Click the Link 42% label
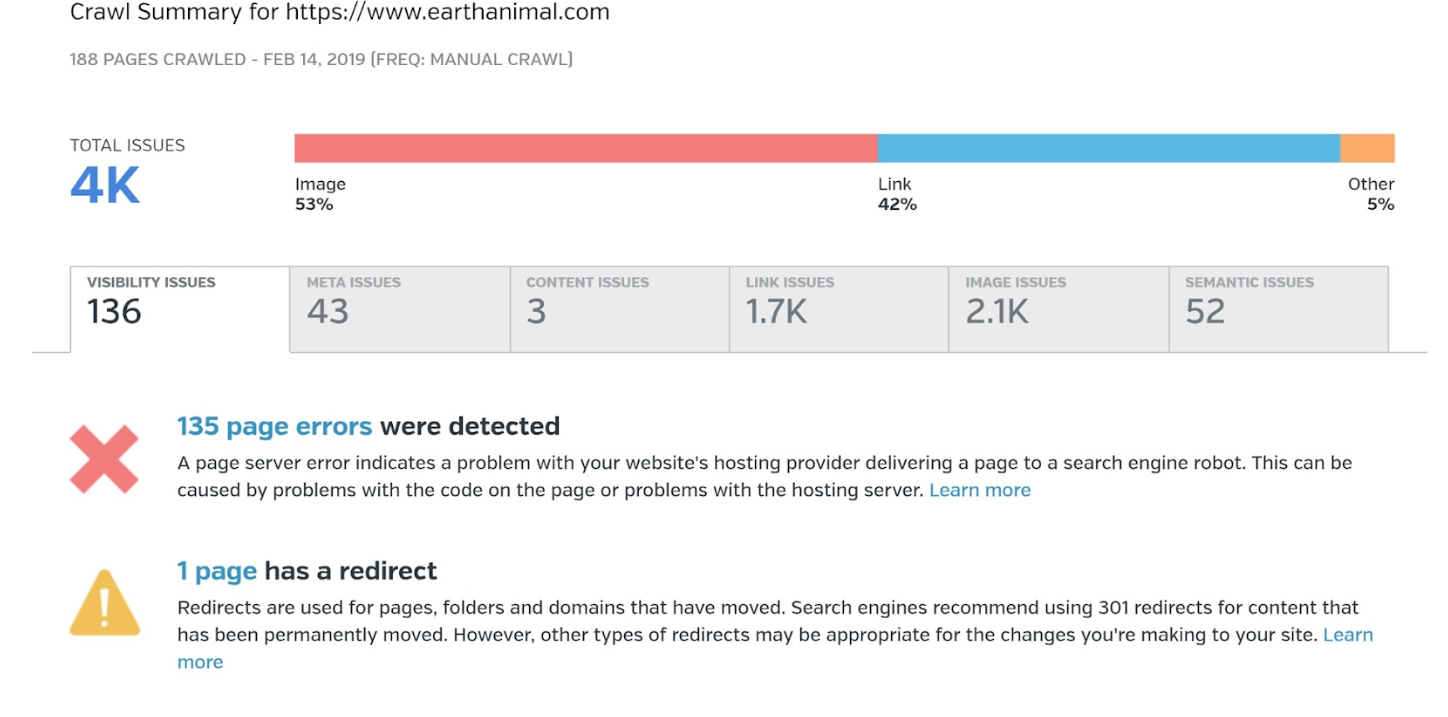The width and height of the screenshot is (1448, 717). click(897, 194)
